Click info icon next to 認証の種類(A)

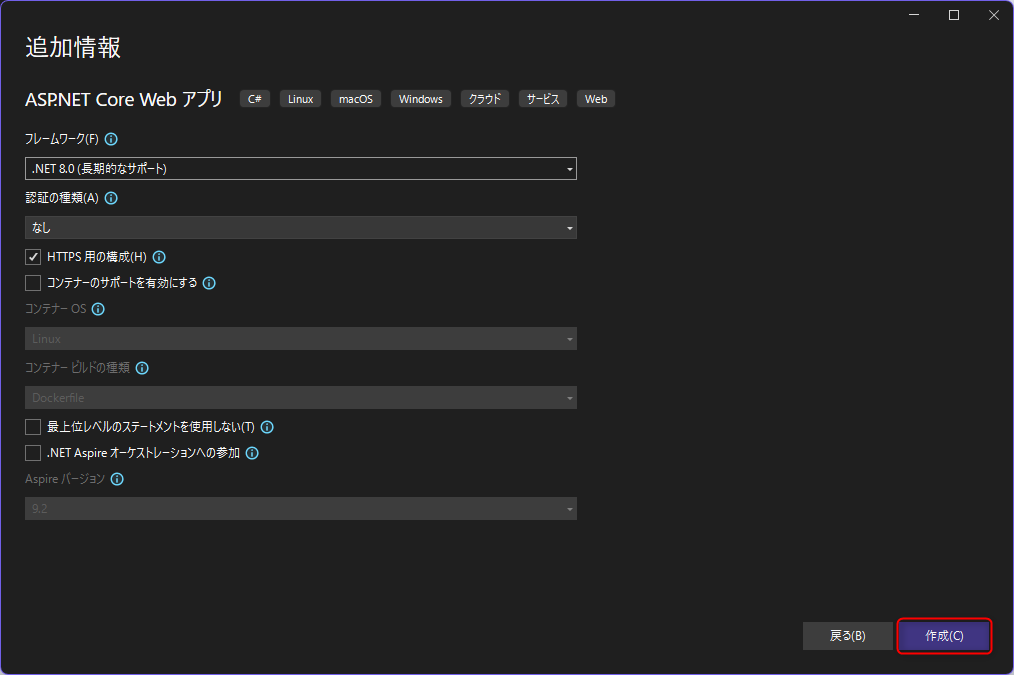tap(111, 198)
